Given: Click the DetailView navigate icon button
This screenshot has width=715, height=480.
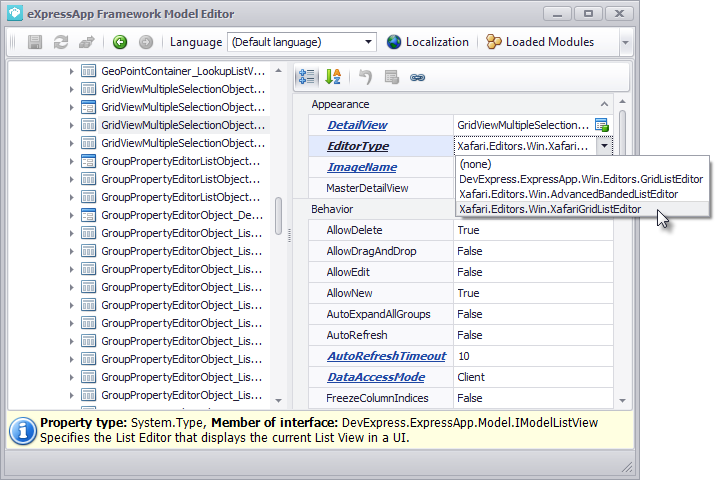Looking at the screenshot, I should click(x=602, y=125).
